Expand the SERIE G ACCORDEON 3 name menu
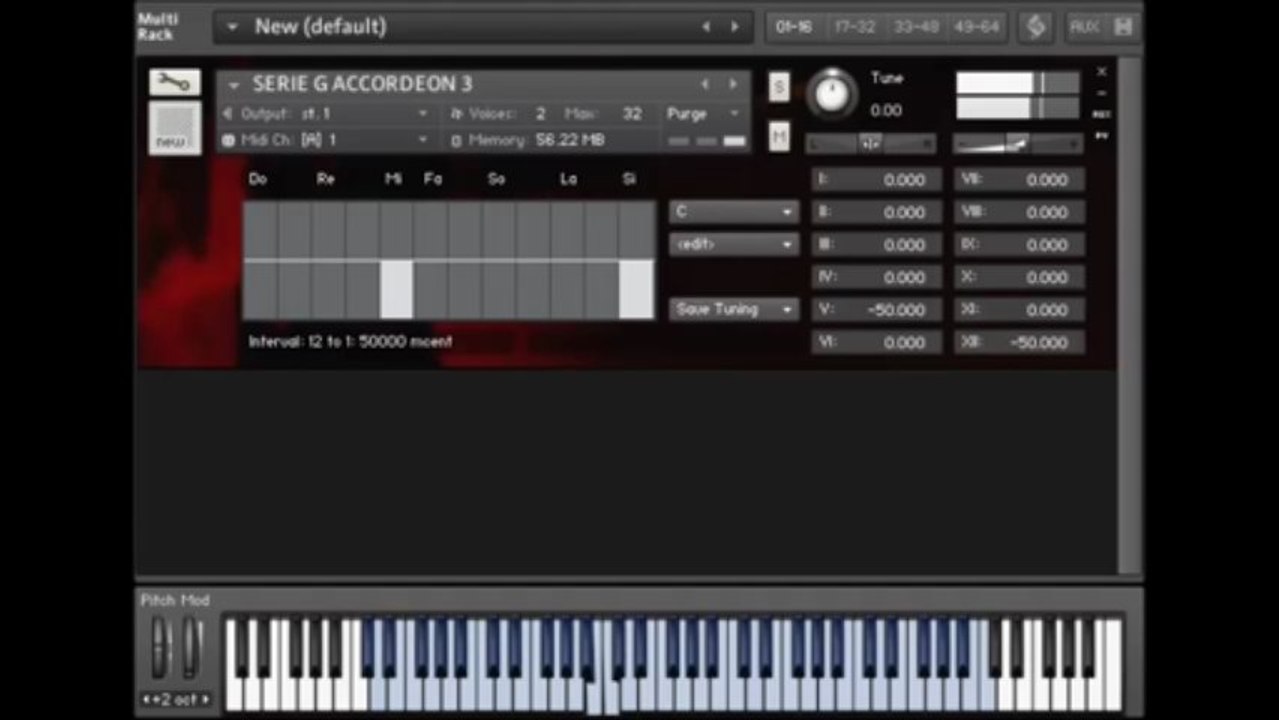The image size is (1279, 720). click(x=234, y=85)
